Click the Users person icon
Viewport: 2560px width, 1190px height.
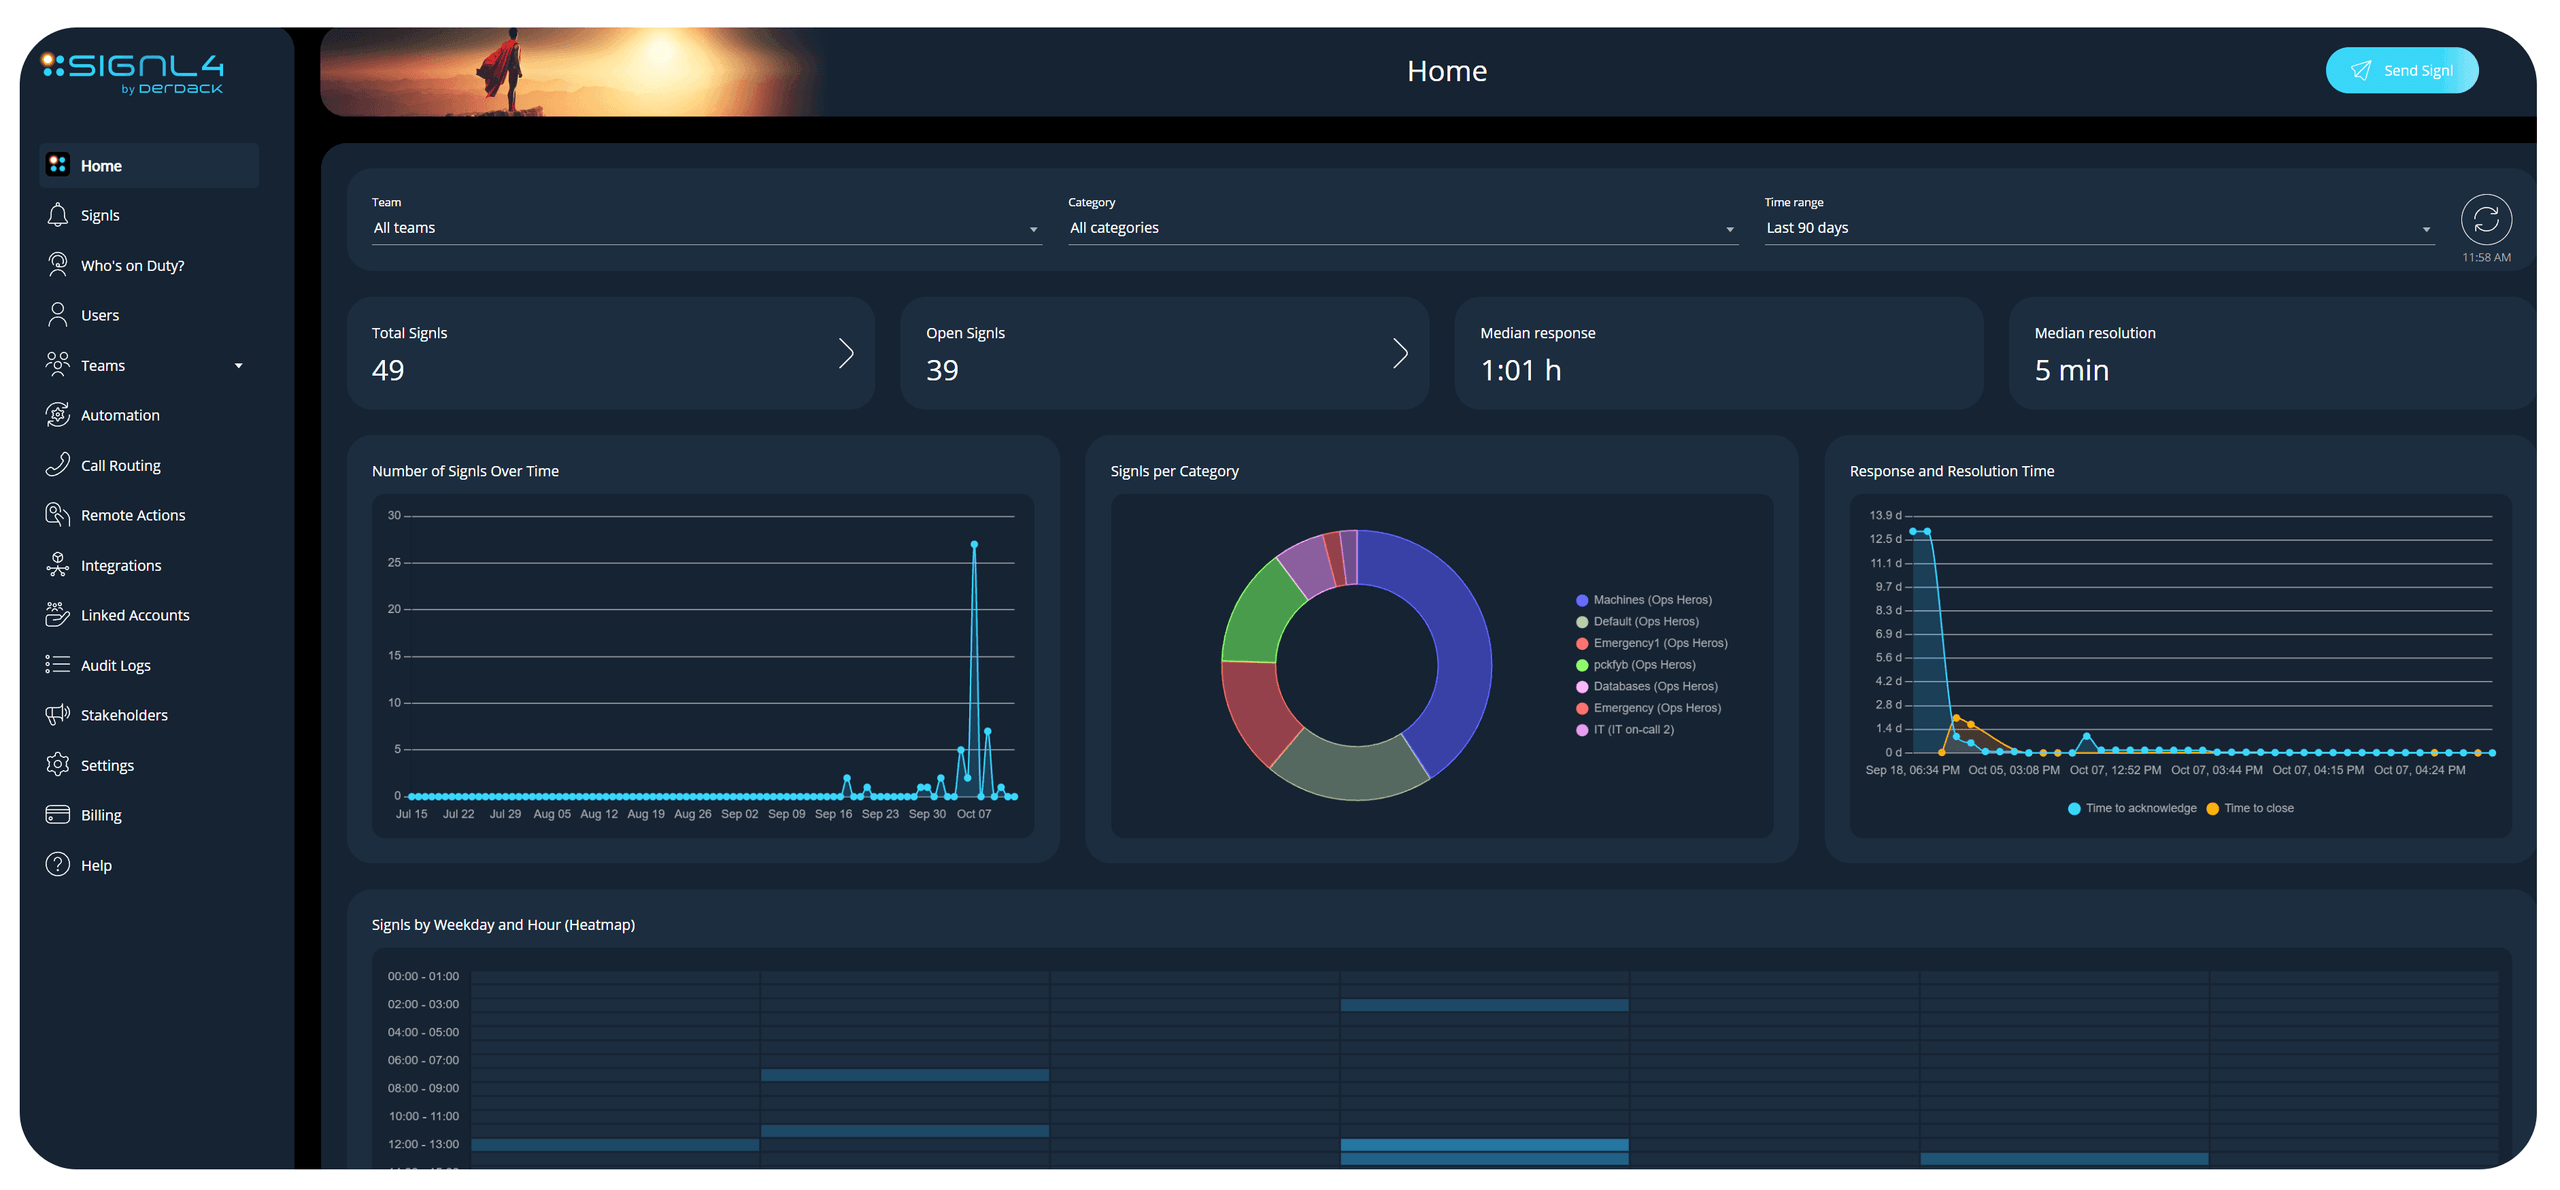point(57,315)
